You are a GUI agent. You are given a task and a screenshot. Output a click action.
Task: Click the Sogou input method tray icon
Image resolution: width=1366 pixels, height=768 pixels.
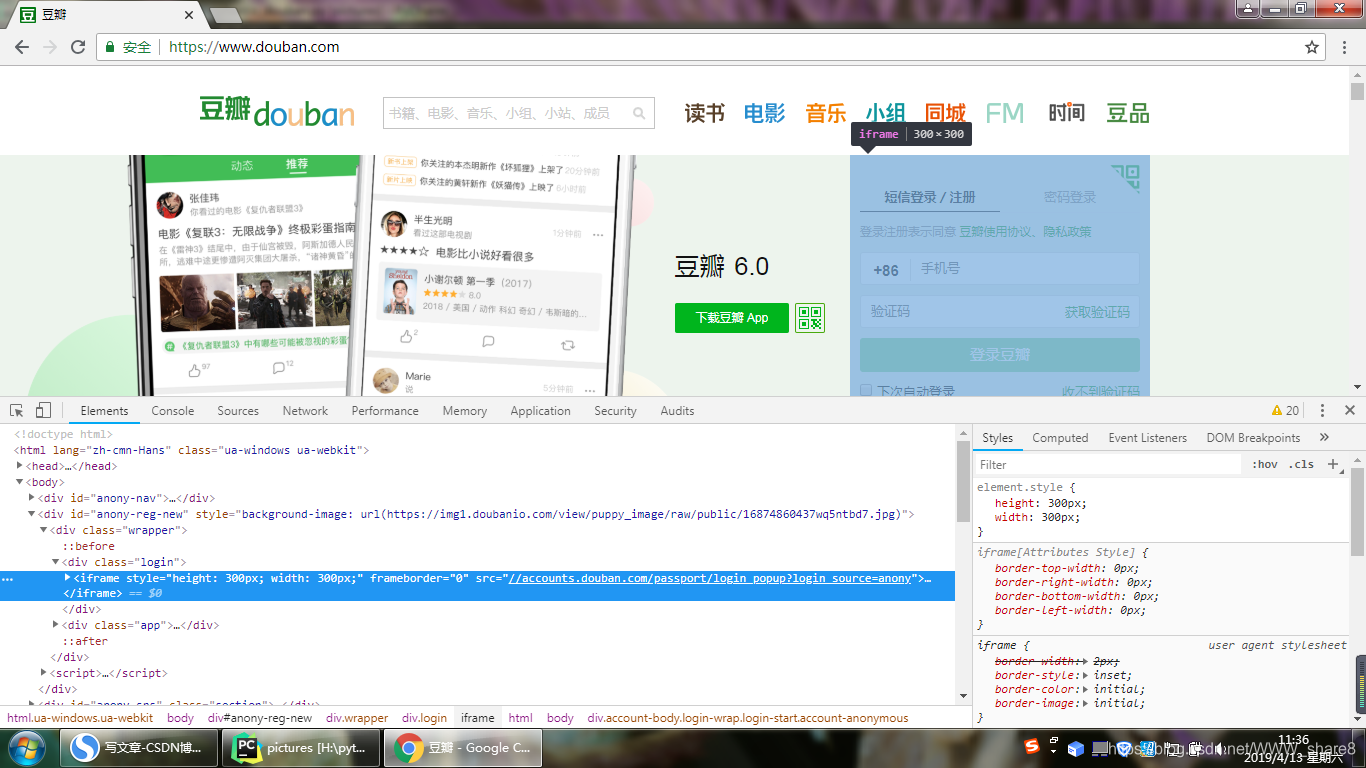(x=1031, y=747)
